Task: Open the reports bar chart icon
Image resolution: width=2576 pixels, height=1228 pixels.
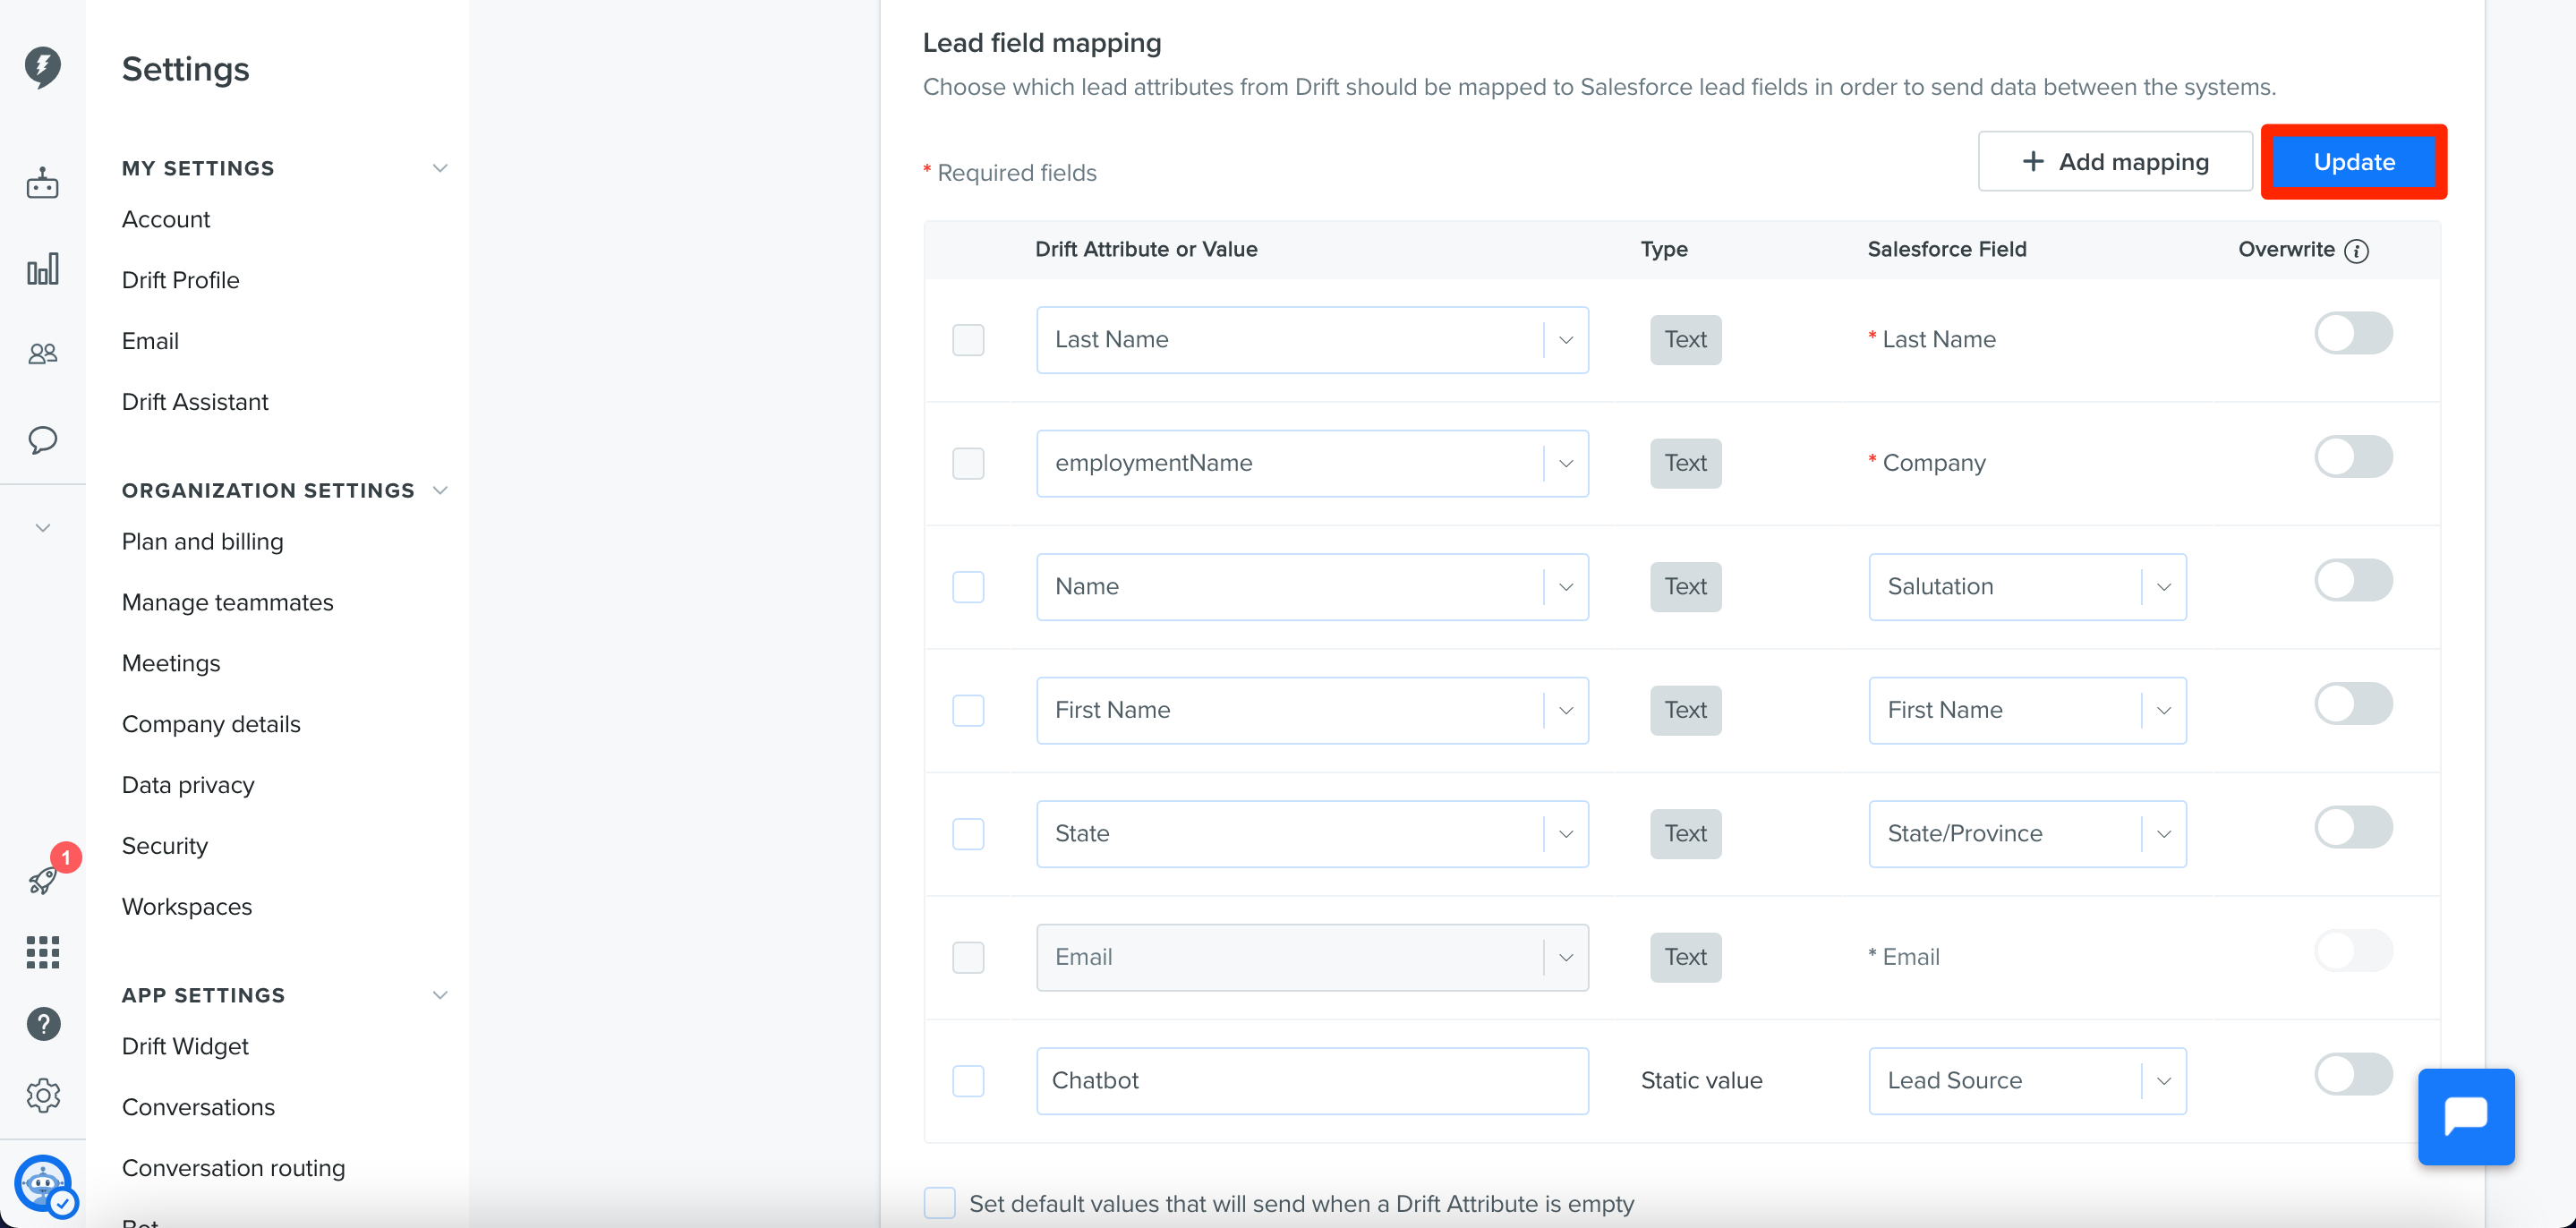Action: (42, 268)
